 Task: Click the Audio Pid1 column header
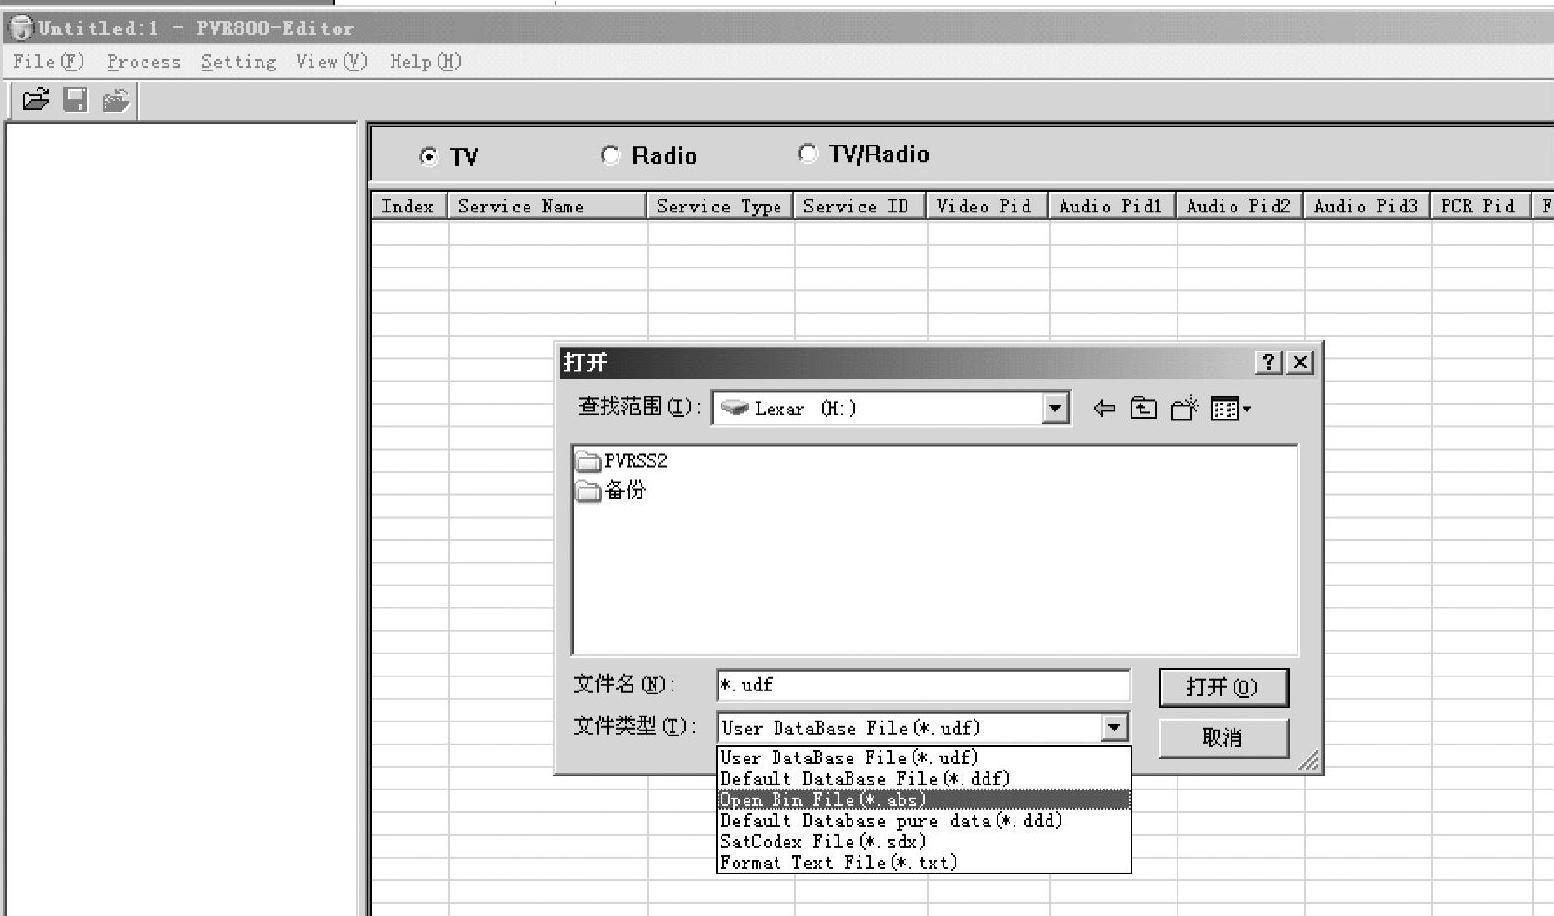pos(1112,206)
